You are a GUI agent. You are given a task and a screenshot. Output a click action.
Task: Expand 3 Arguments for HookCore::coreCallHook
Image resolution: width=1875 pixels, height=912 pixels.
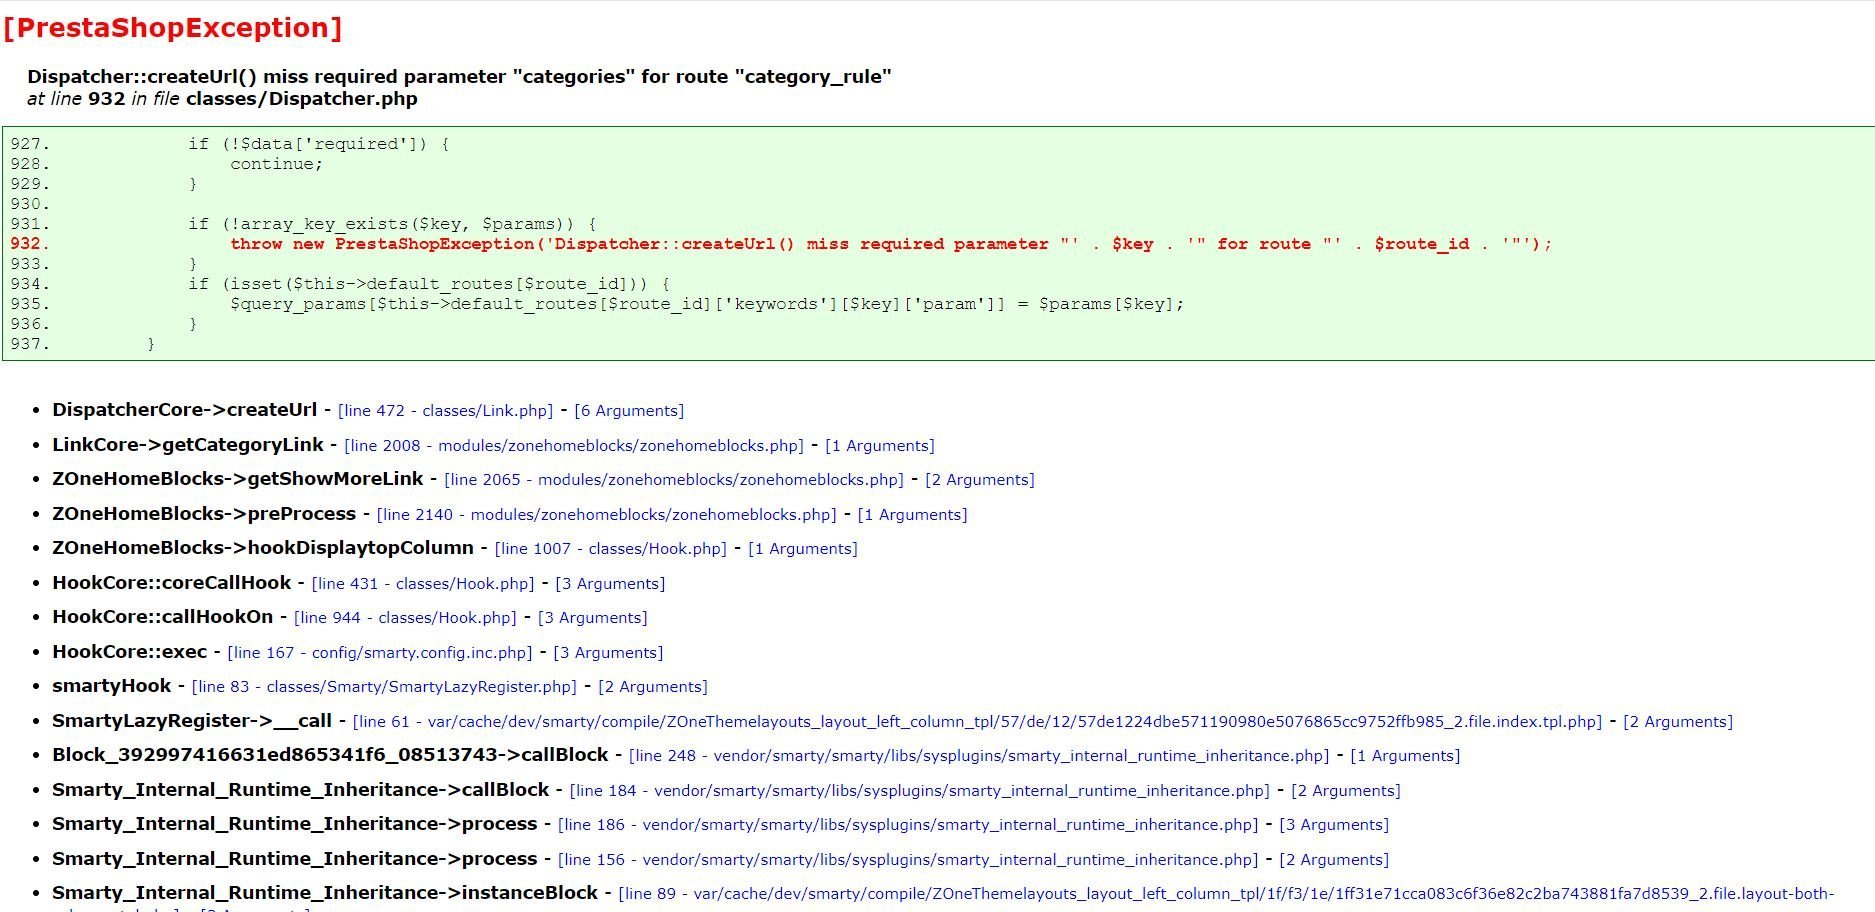[x=610, y=584]
